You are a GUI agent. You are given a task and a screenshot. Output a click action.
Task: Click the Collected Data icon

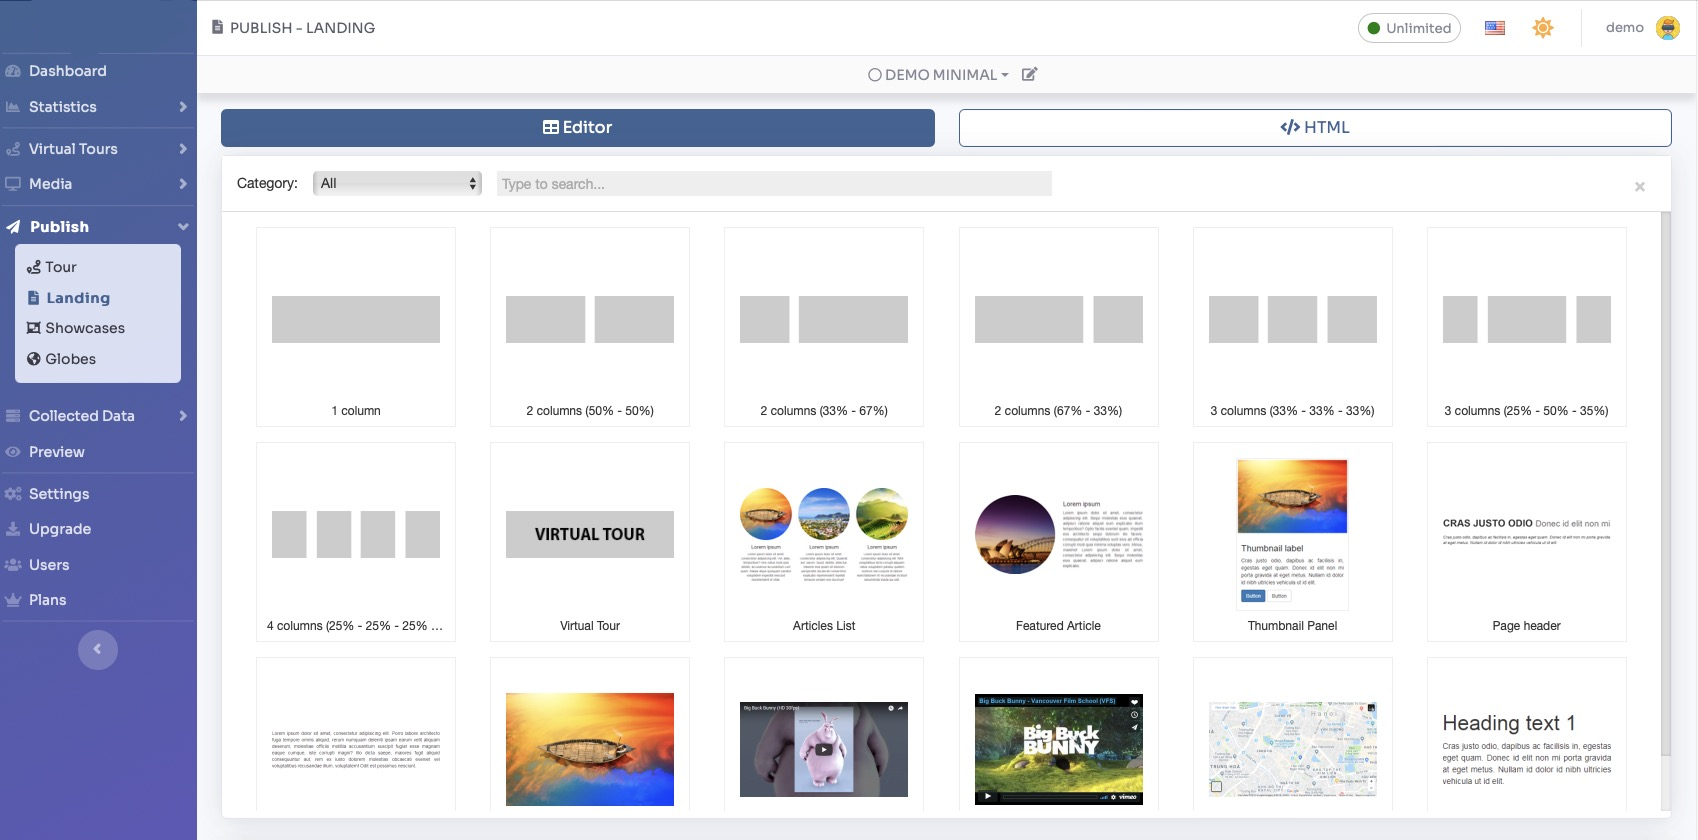click(x=13, y=416)
